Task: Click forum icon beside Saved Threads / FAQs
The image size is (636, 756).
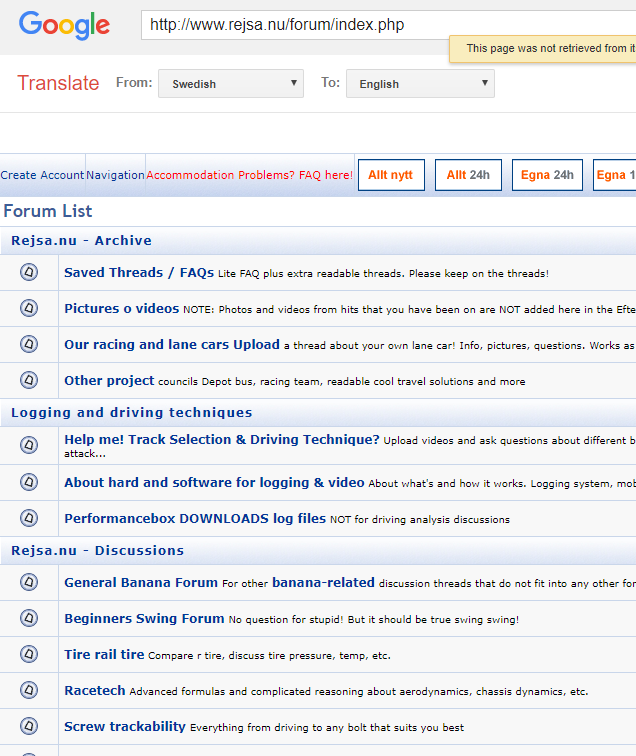Action: point(29,272)
